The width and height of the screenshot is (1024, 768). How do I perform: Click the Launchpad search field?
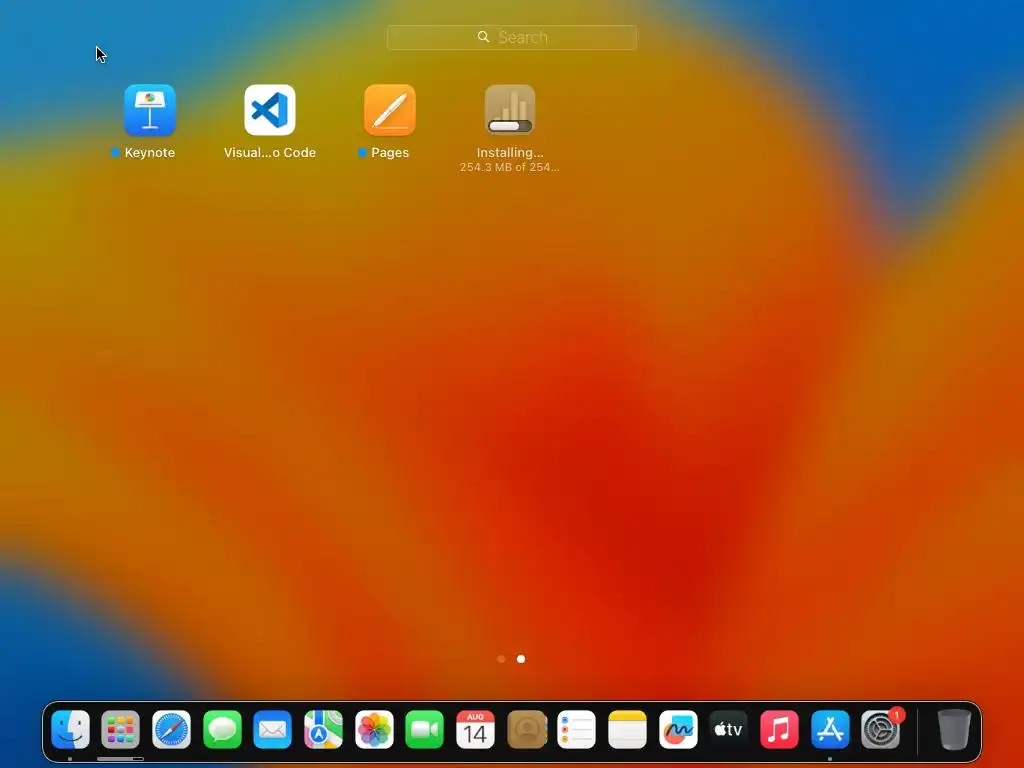coord(511,37)
